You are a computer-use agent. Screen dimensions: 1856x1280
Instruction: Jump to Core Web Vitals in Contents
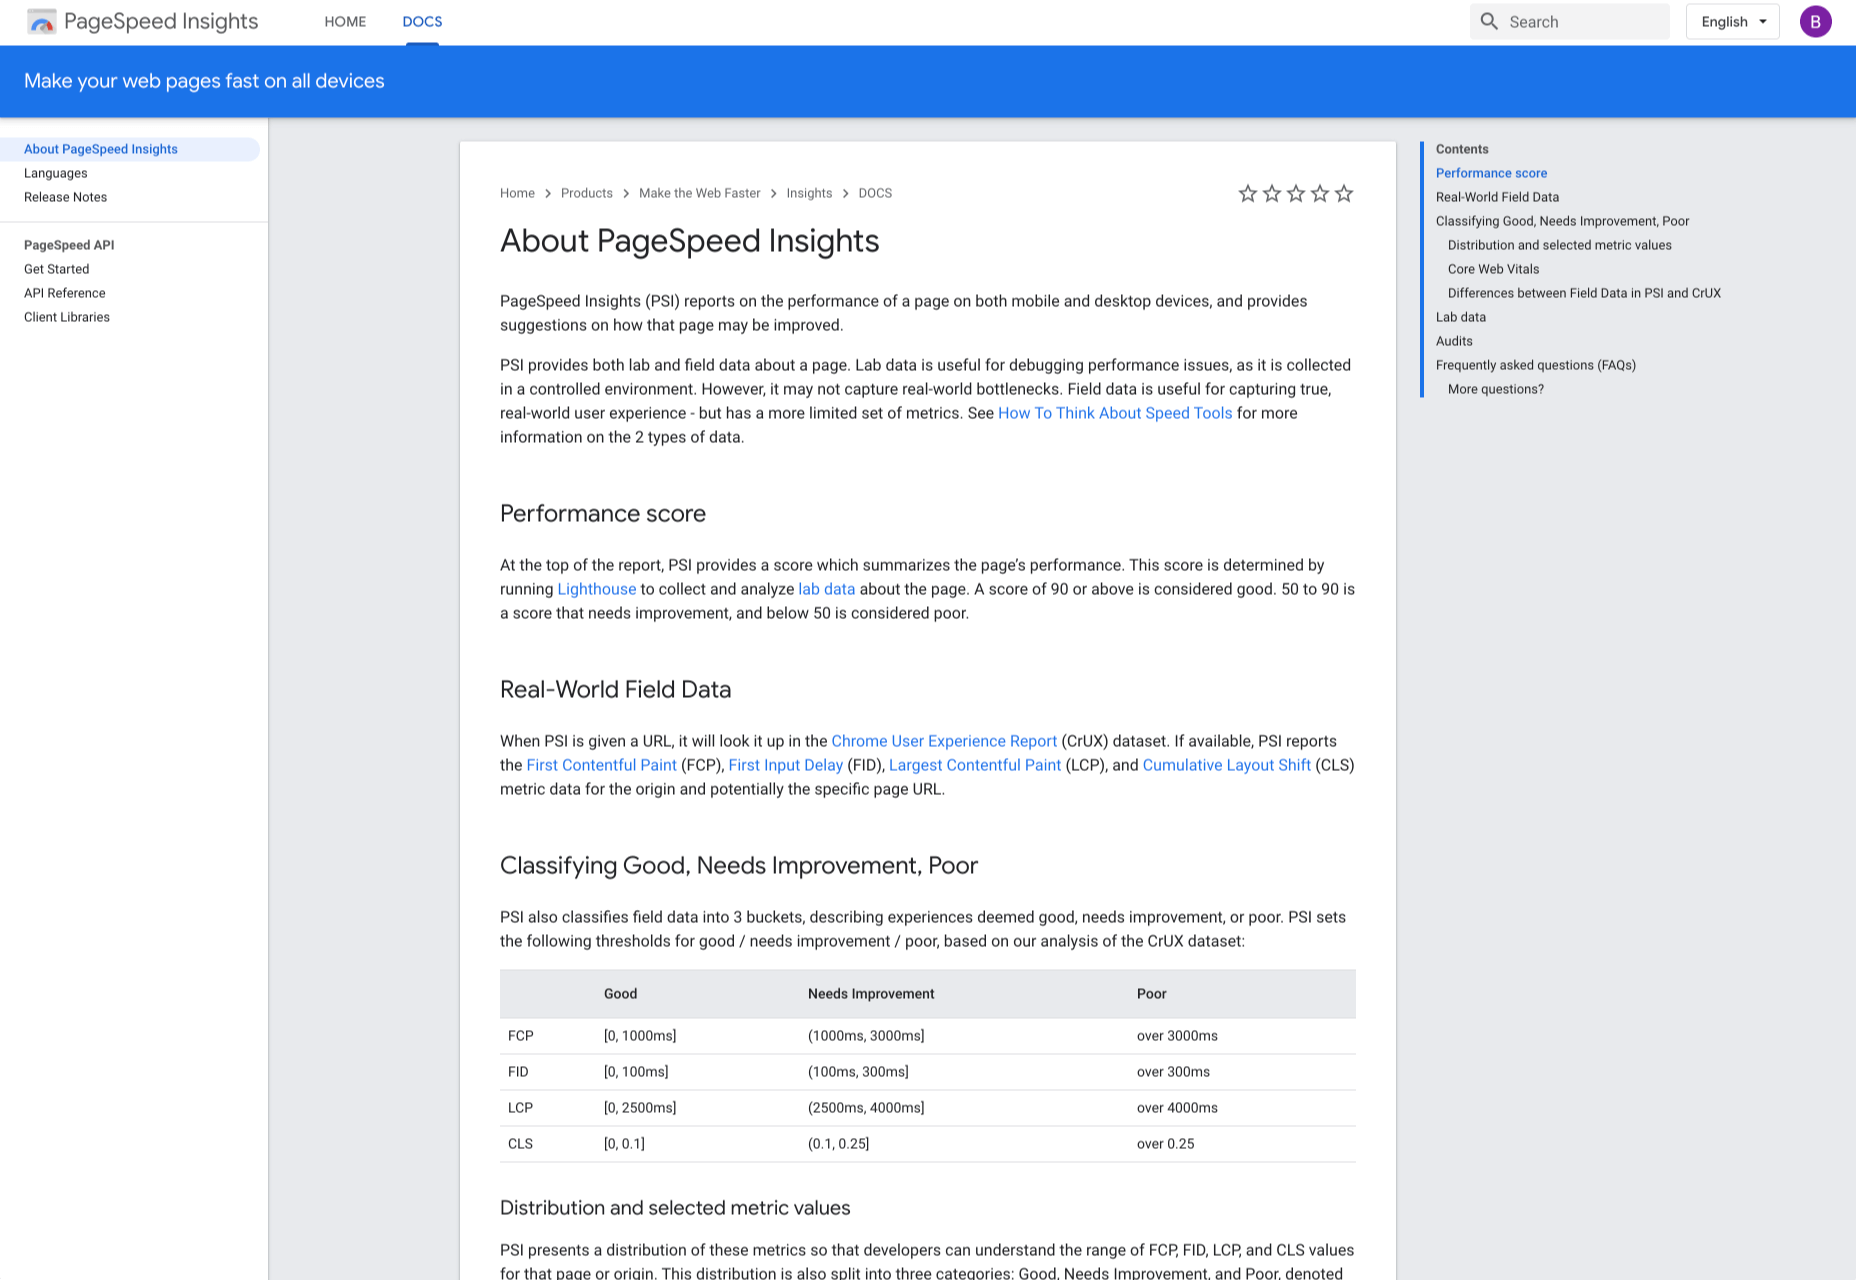tap(1493, 269)
